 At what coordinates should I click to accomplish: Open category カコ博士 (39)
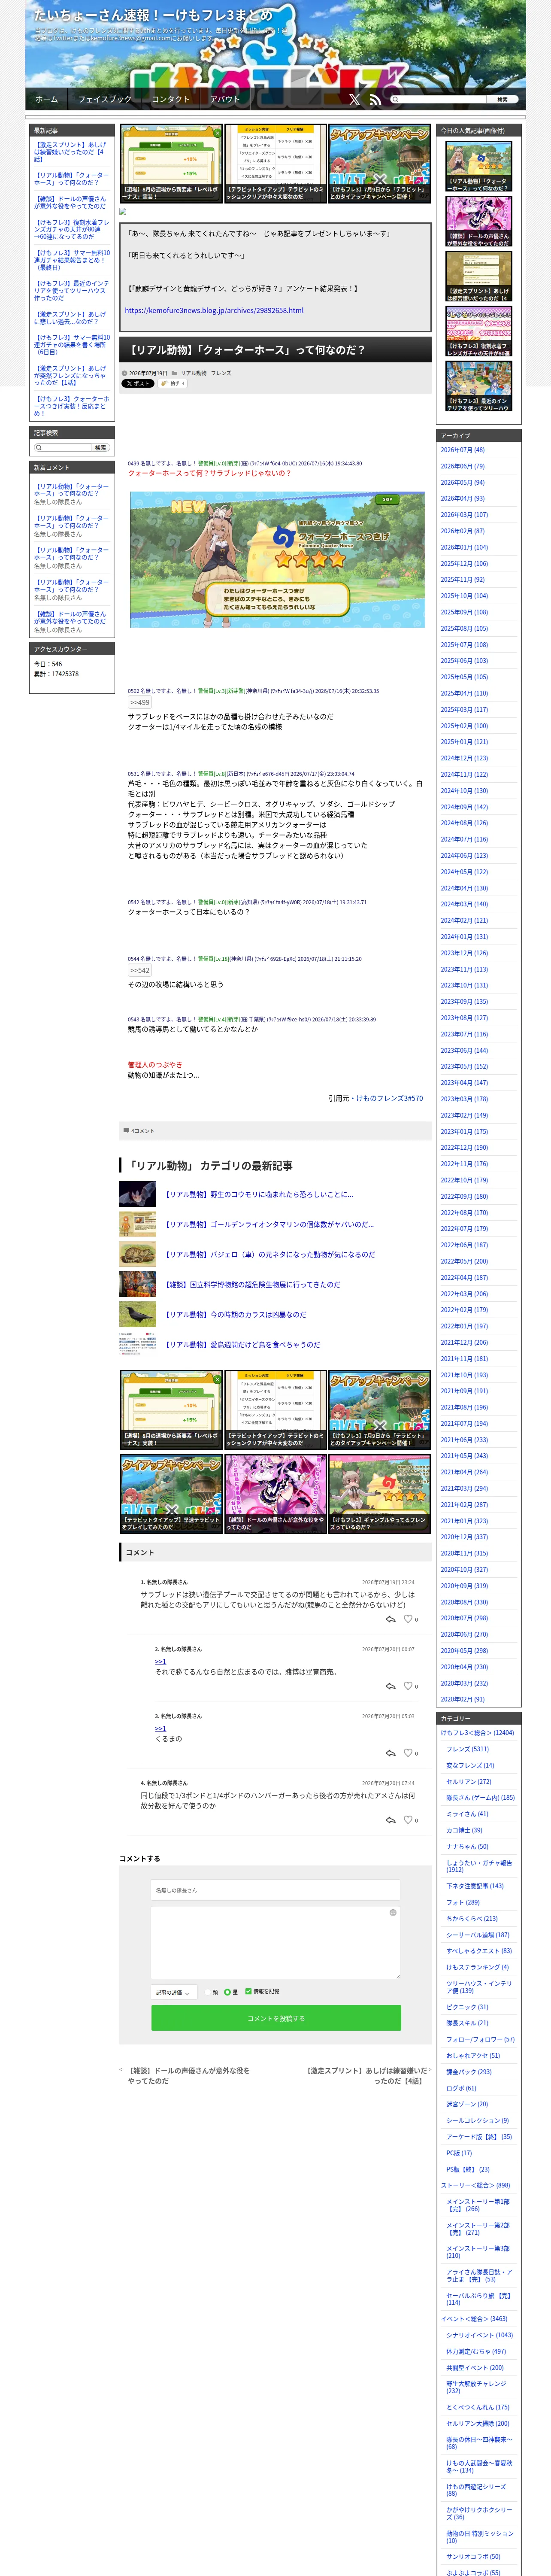tap(464, 1830)
